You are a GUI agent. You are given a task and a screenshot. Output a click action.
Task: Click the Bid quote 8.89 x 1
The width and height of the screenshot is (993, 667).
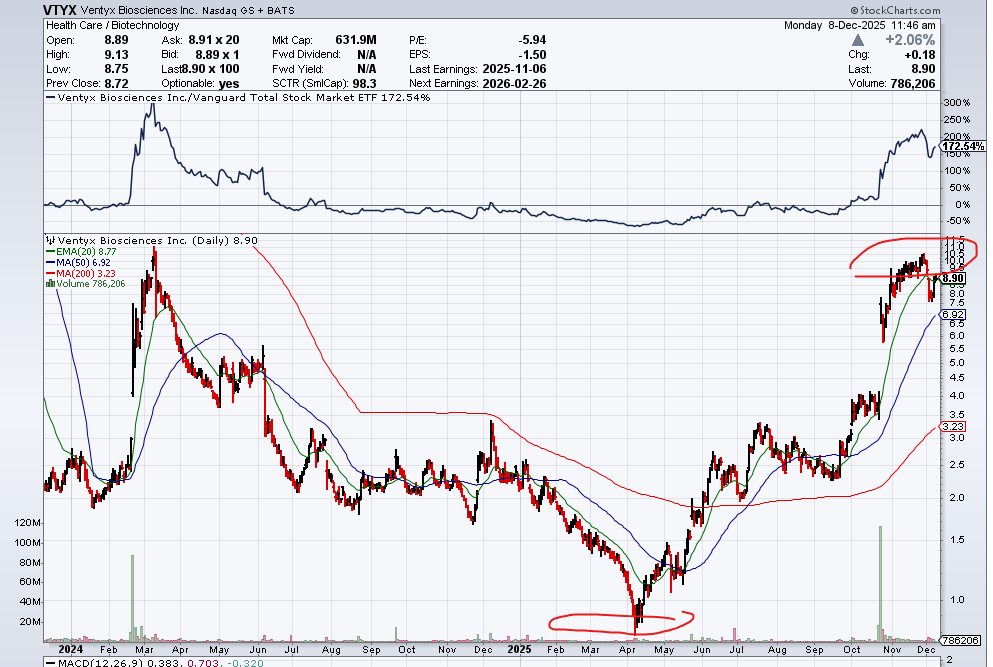217,54
